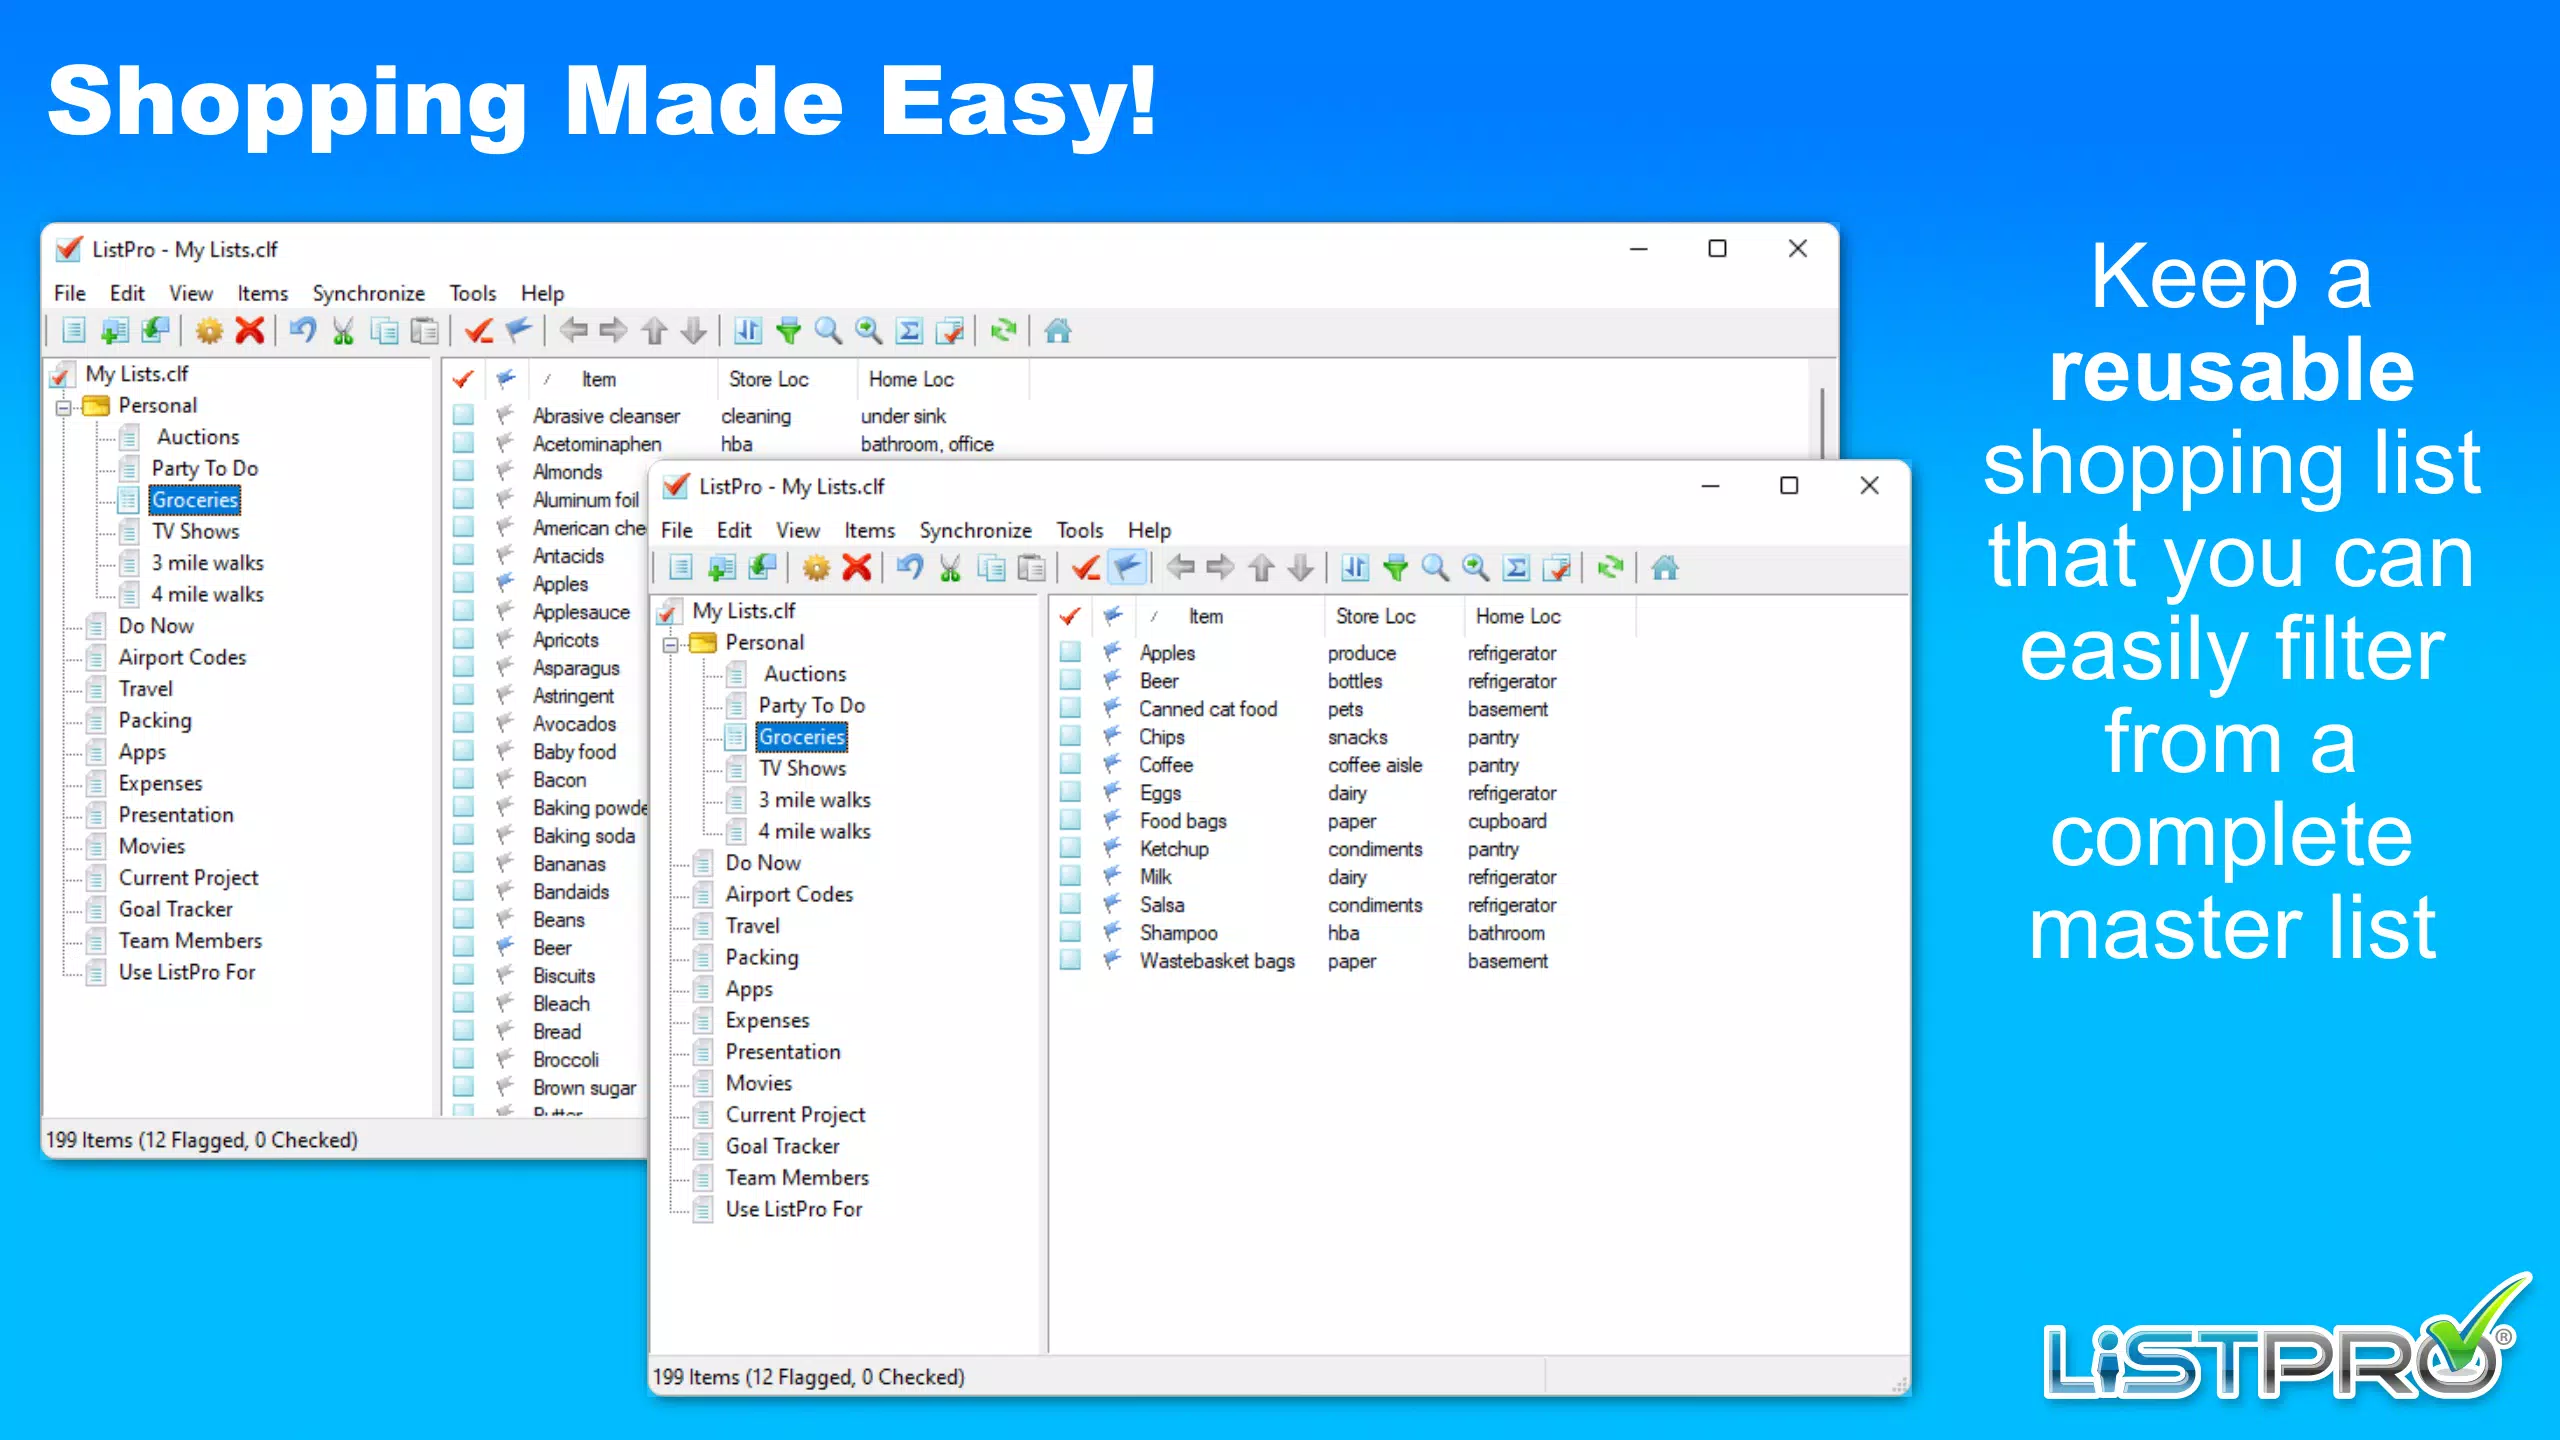
Task: Click the gear settings icon in front window toolbar
Action: [816, 568]
